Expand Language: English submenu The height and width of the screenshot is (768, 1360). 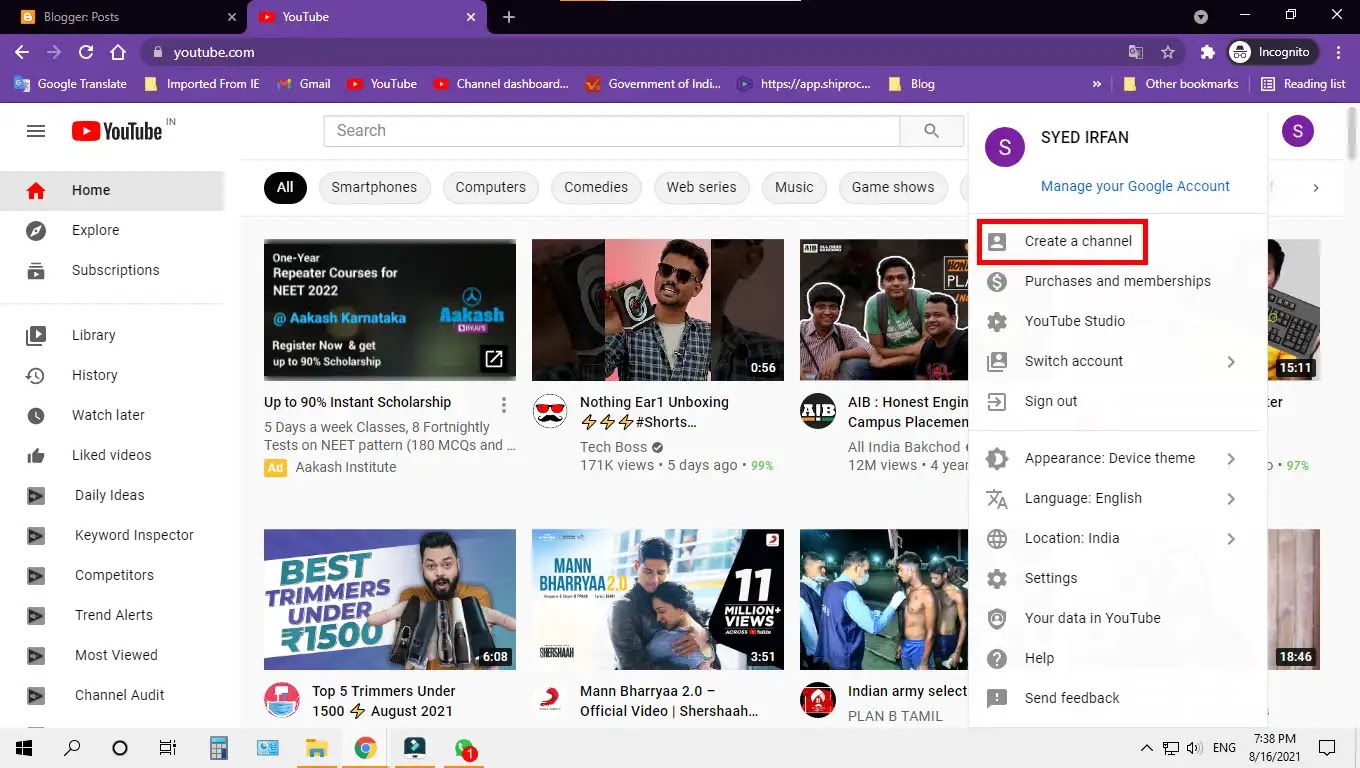coord(1231,499)
